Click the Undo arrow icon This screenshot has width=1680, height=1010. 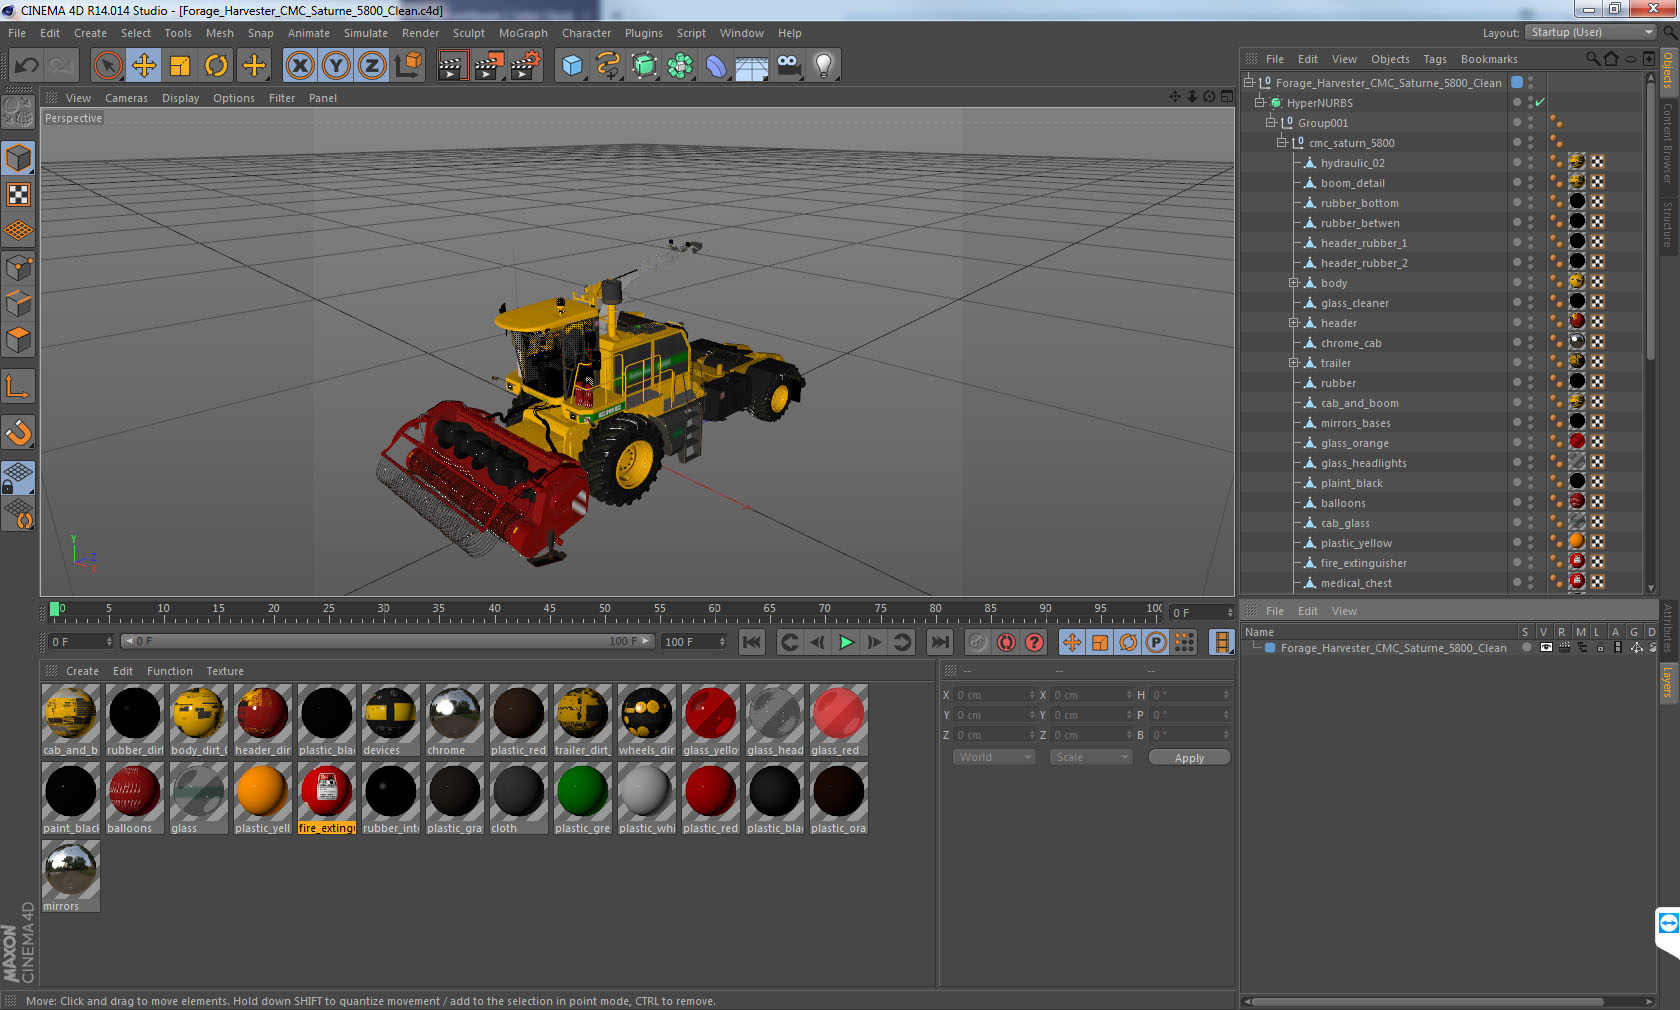[26, 66]
